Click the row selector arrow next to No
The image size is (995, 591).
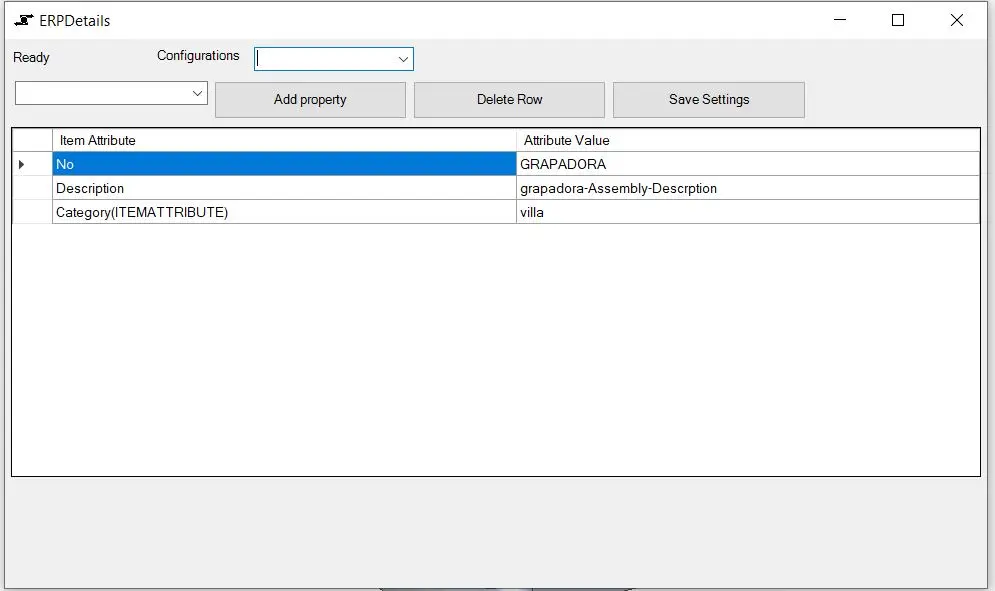20,164
